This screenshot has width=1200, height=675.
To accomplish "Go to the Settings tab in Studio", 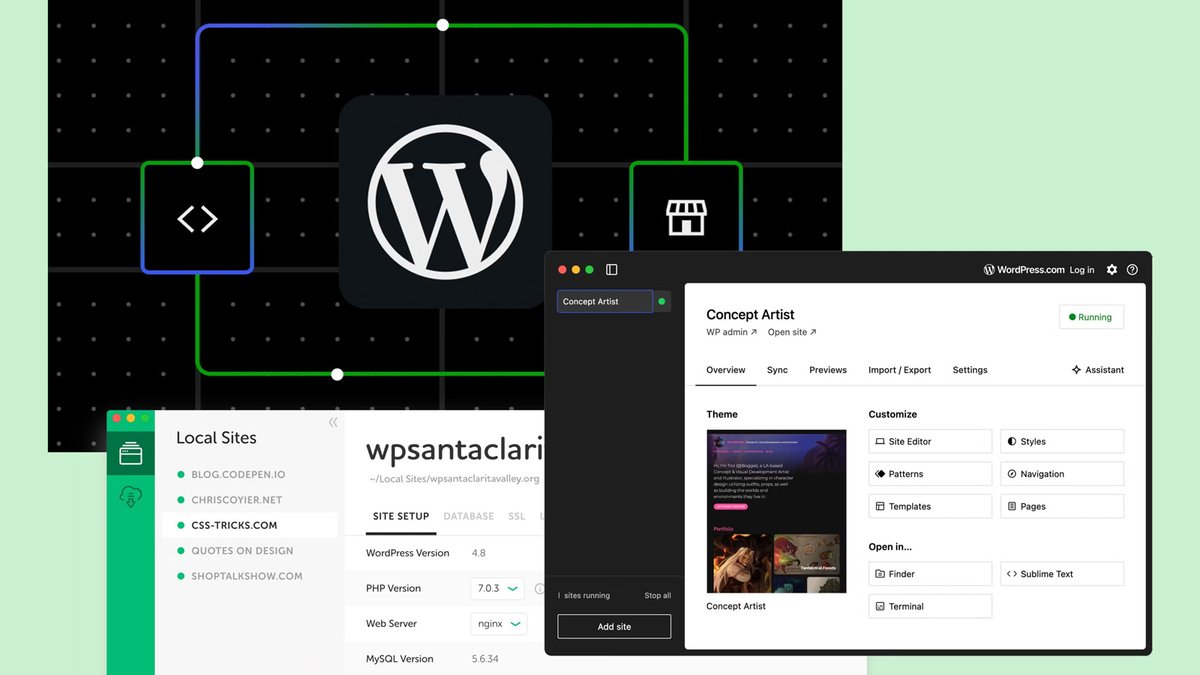I will 970,370.
